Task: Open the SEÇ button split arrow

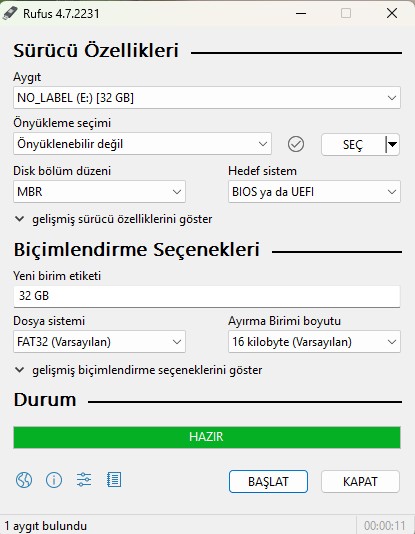Action: coord(393,144)
